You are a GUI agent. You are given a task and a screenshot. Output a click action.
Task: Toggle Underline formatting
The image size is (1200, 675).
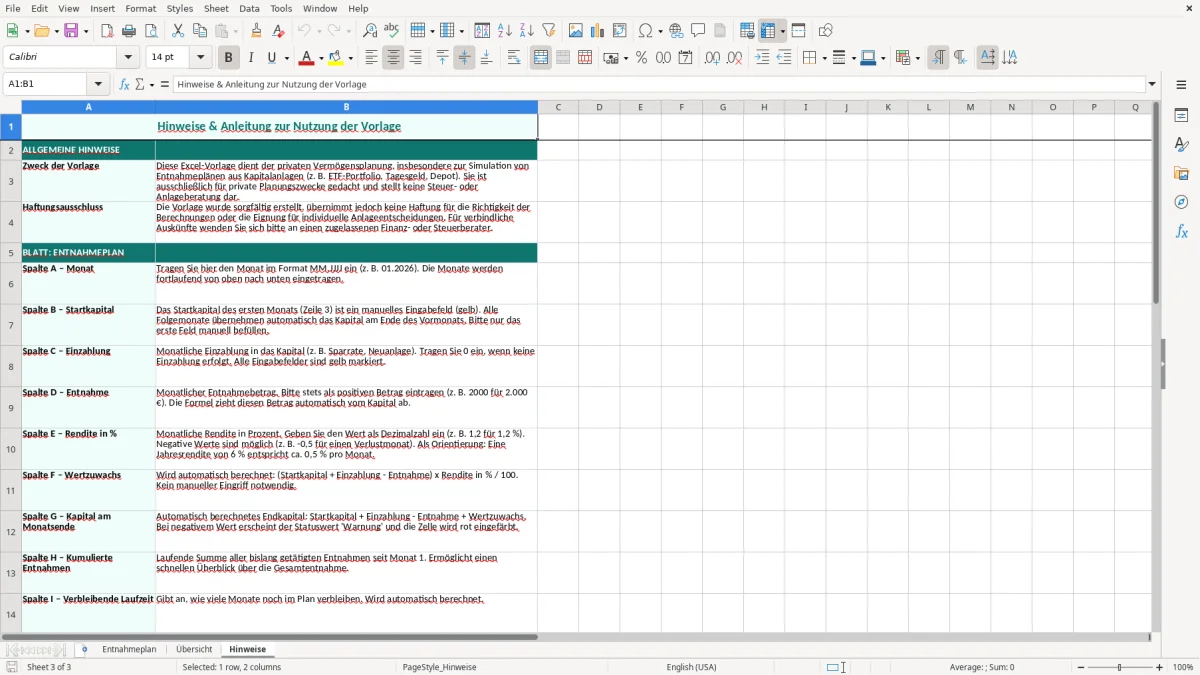[x=271, y=58]
